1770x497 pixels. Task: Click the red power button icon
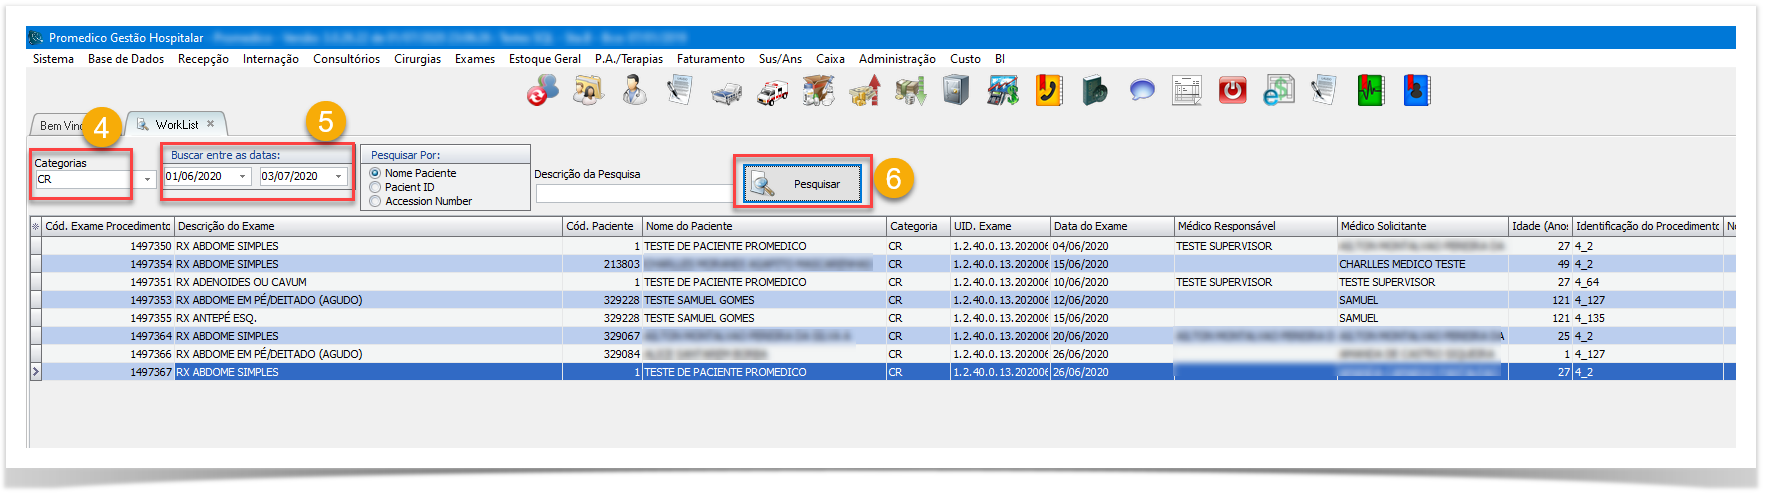pyautogui.click(x=1232, y=91)
